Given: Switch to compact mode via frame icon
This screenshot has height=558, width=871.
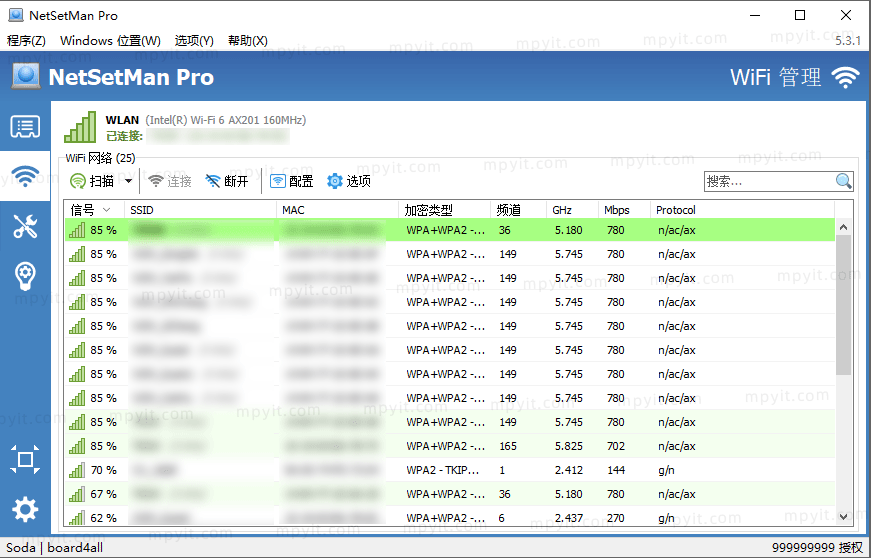Looking at the screenshot, I should (x=25, y=459).
